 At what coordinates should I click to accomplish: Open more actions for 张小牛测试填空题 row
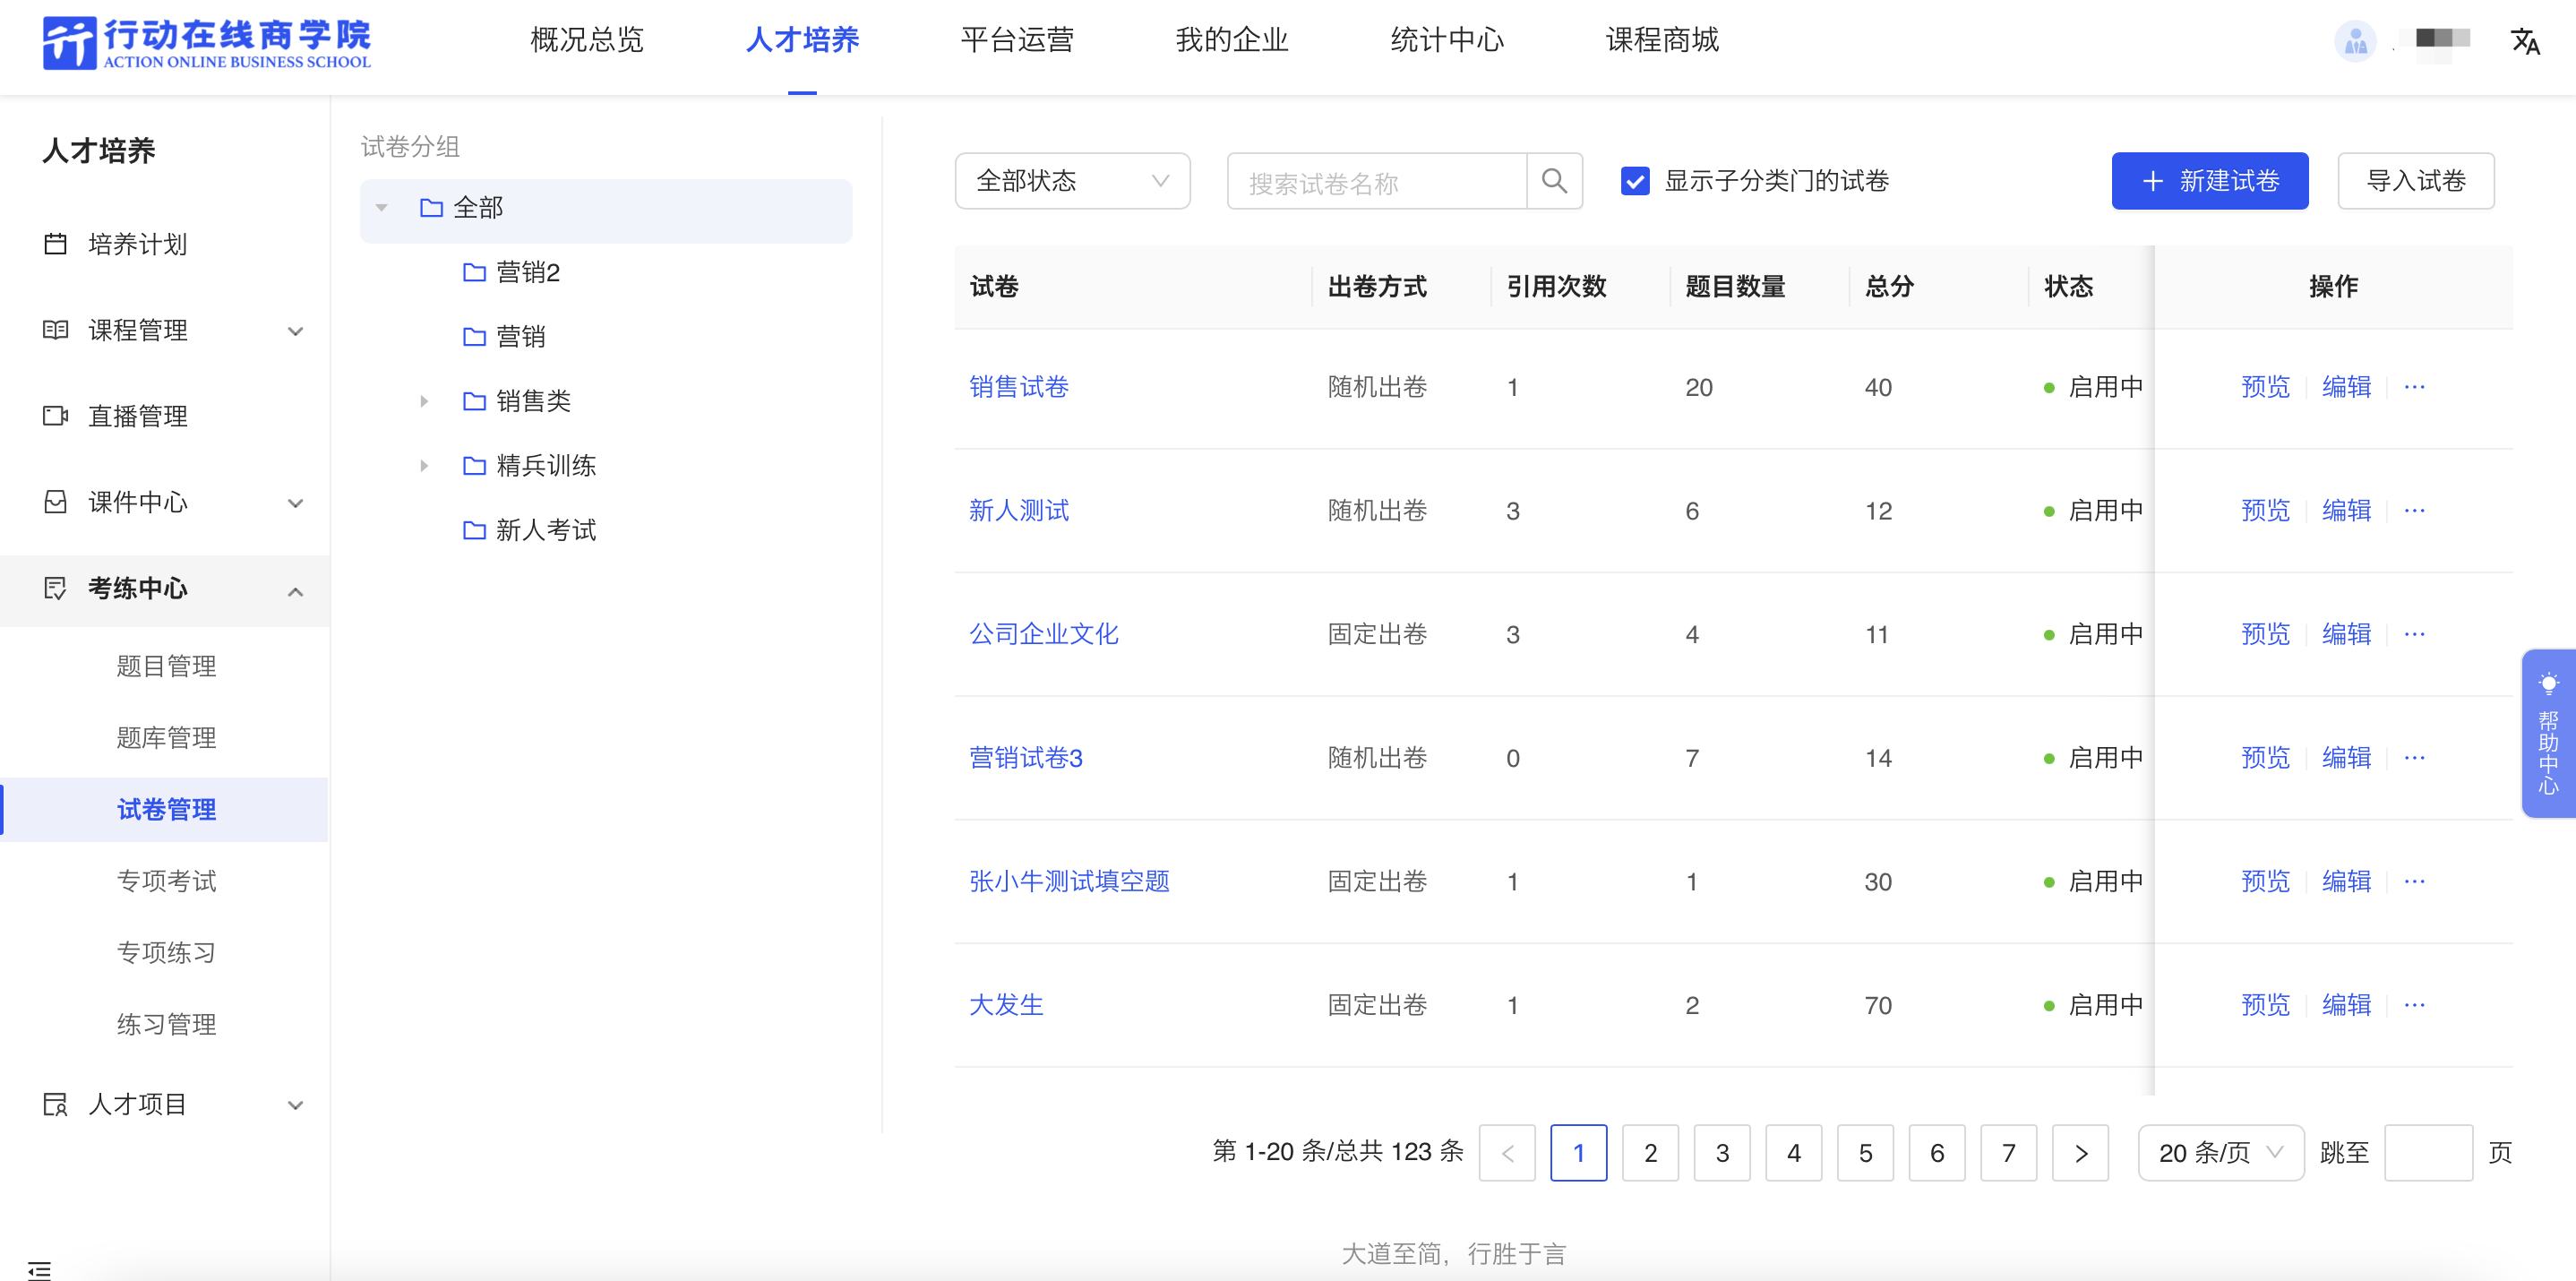2414,881
